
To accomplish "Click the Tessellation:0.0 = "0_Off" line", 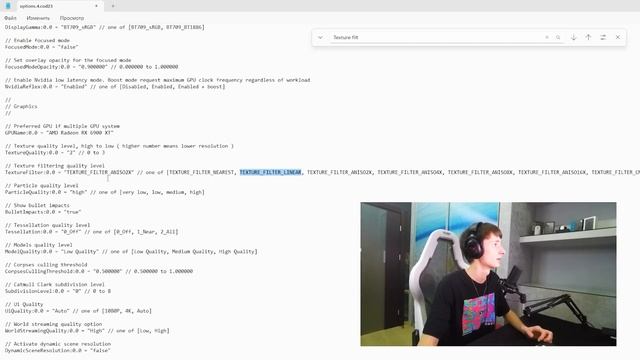I will coord(91,231).
